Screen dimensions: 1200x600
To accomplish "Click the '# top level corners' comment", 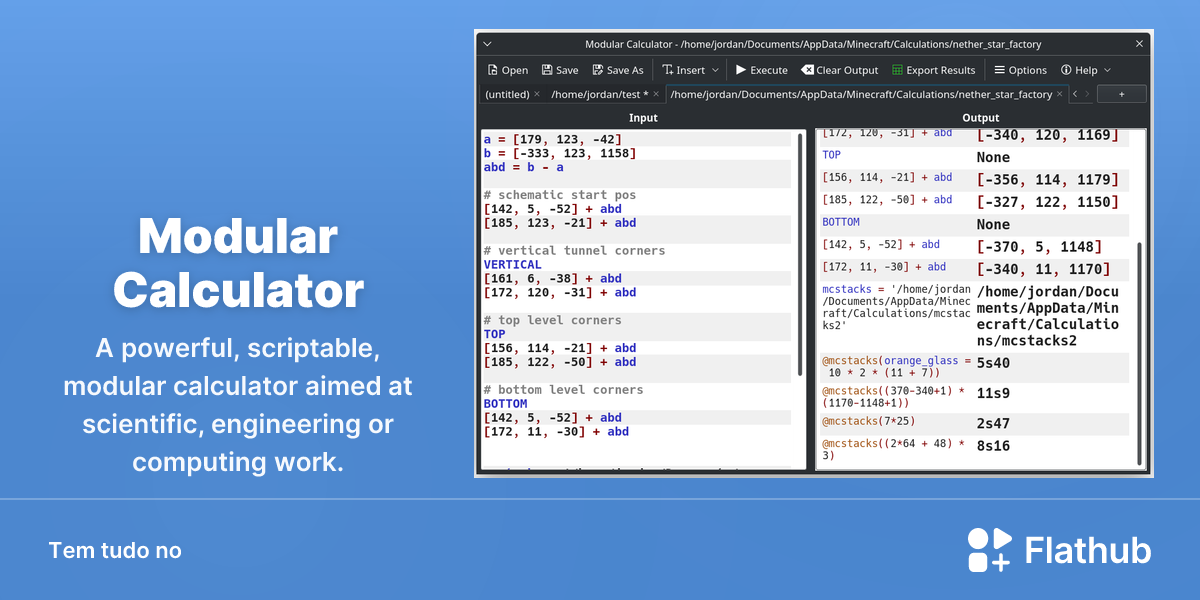I will [x=553, y=320].
